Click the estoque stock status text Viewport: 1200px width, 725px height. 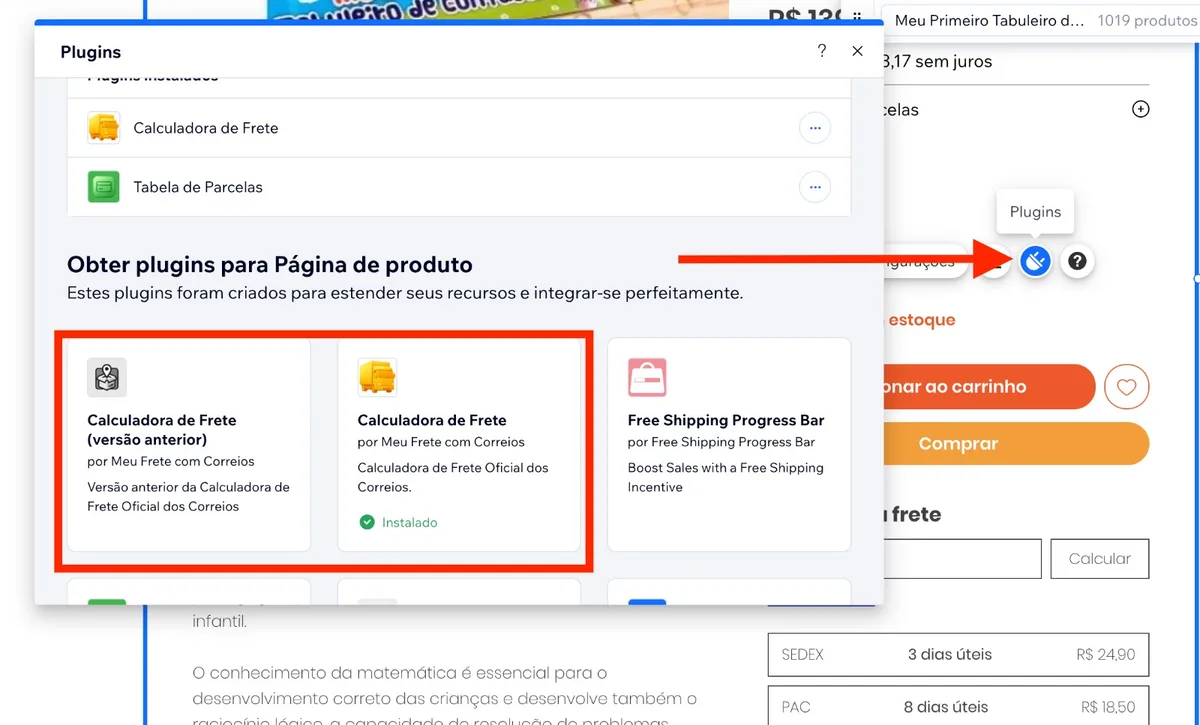[921, 320]
